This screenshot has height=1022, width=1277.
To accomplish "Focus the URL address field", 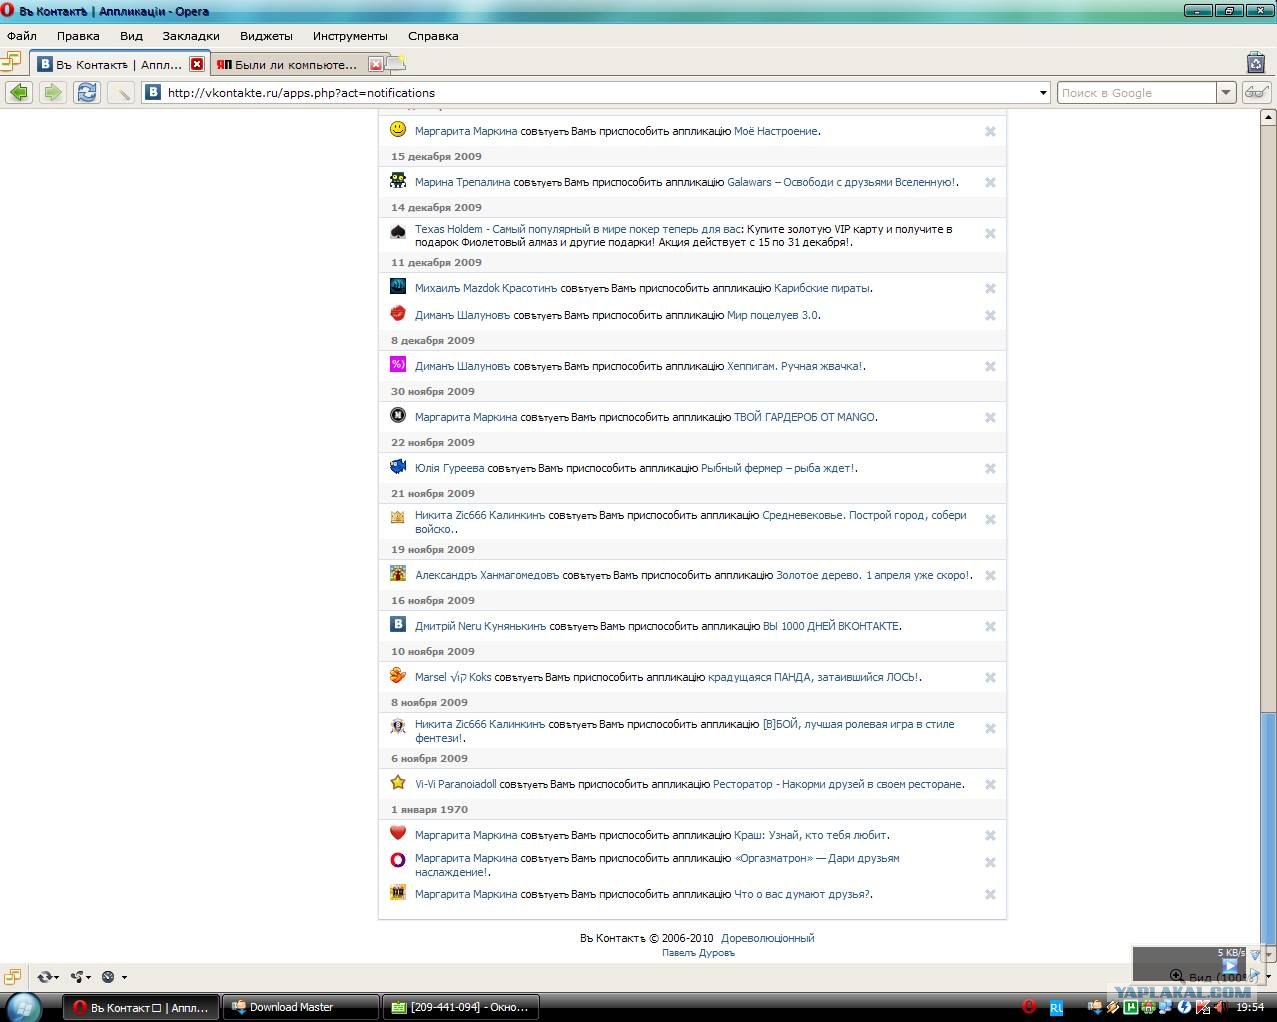I will pos(595,93).
